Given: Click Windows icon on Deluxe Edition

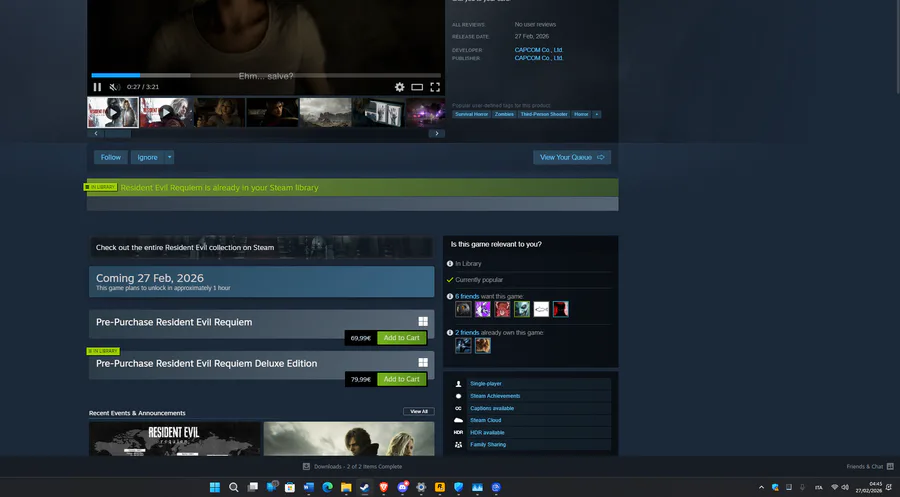Looking at the screenshot, I should click(423, 363).
